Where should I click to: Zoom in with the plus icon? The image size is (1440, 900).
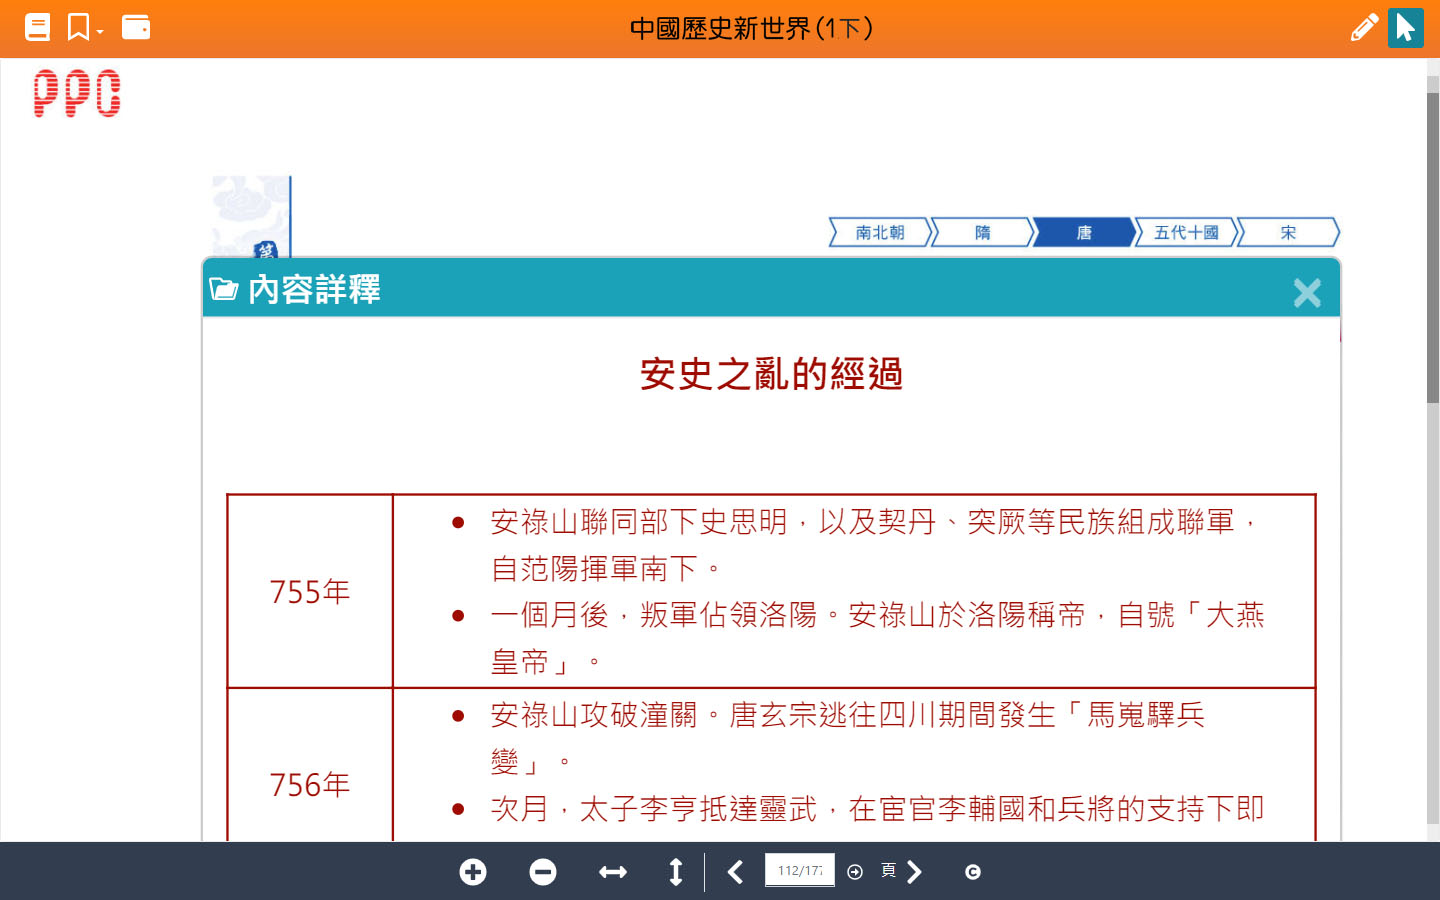(473, 872)
